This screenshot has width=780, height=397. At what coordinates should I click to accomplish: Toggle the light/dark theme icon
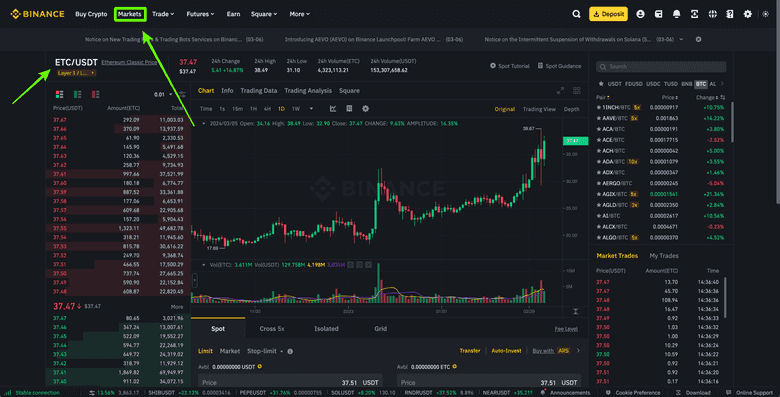(x=766, y=14)
